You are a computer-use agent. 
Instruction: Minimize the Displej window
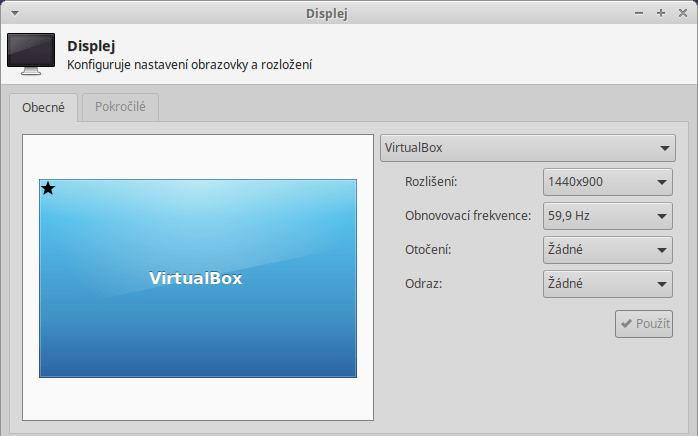click(x=639, y=13)
